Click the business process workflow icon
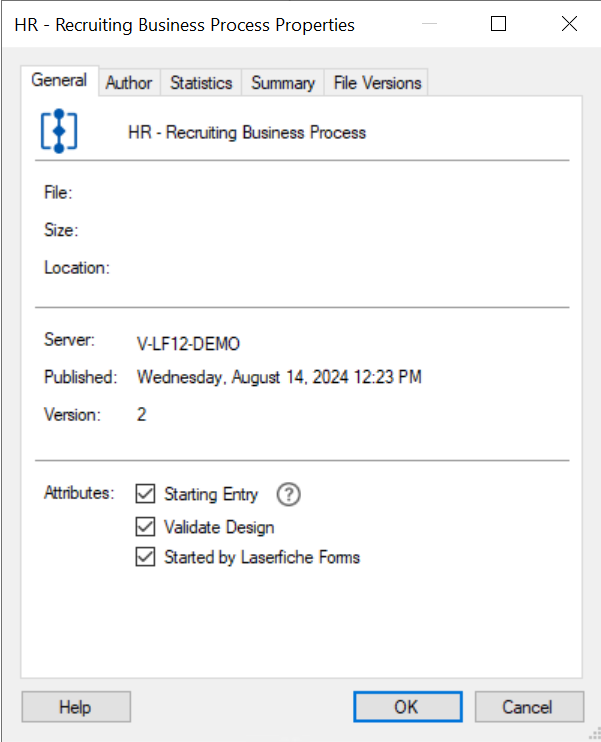Viewport: 601px width, 742px height. 59,131
